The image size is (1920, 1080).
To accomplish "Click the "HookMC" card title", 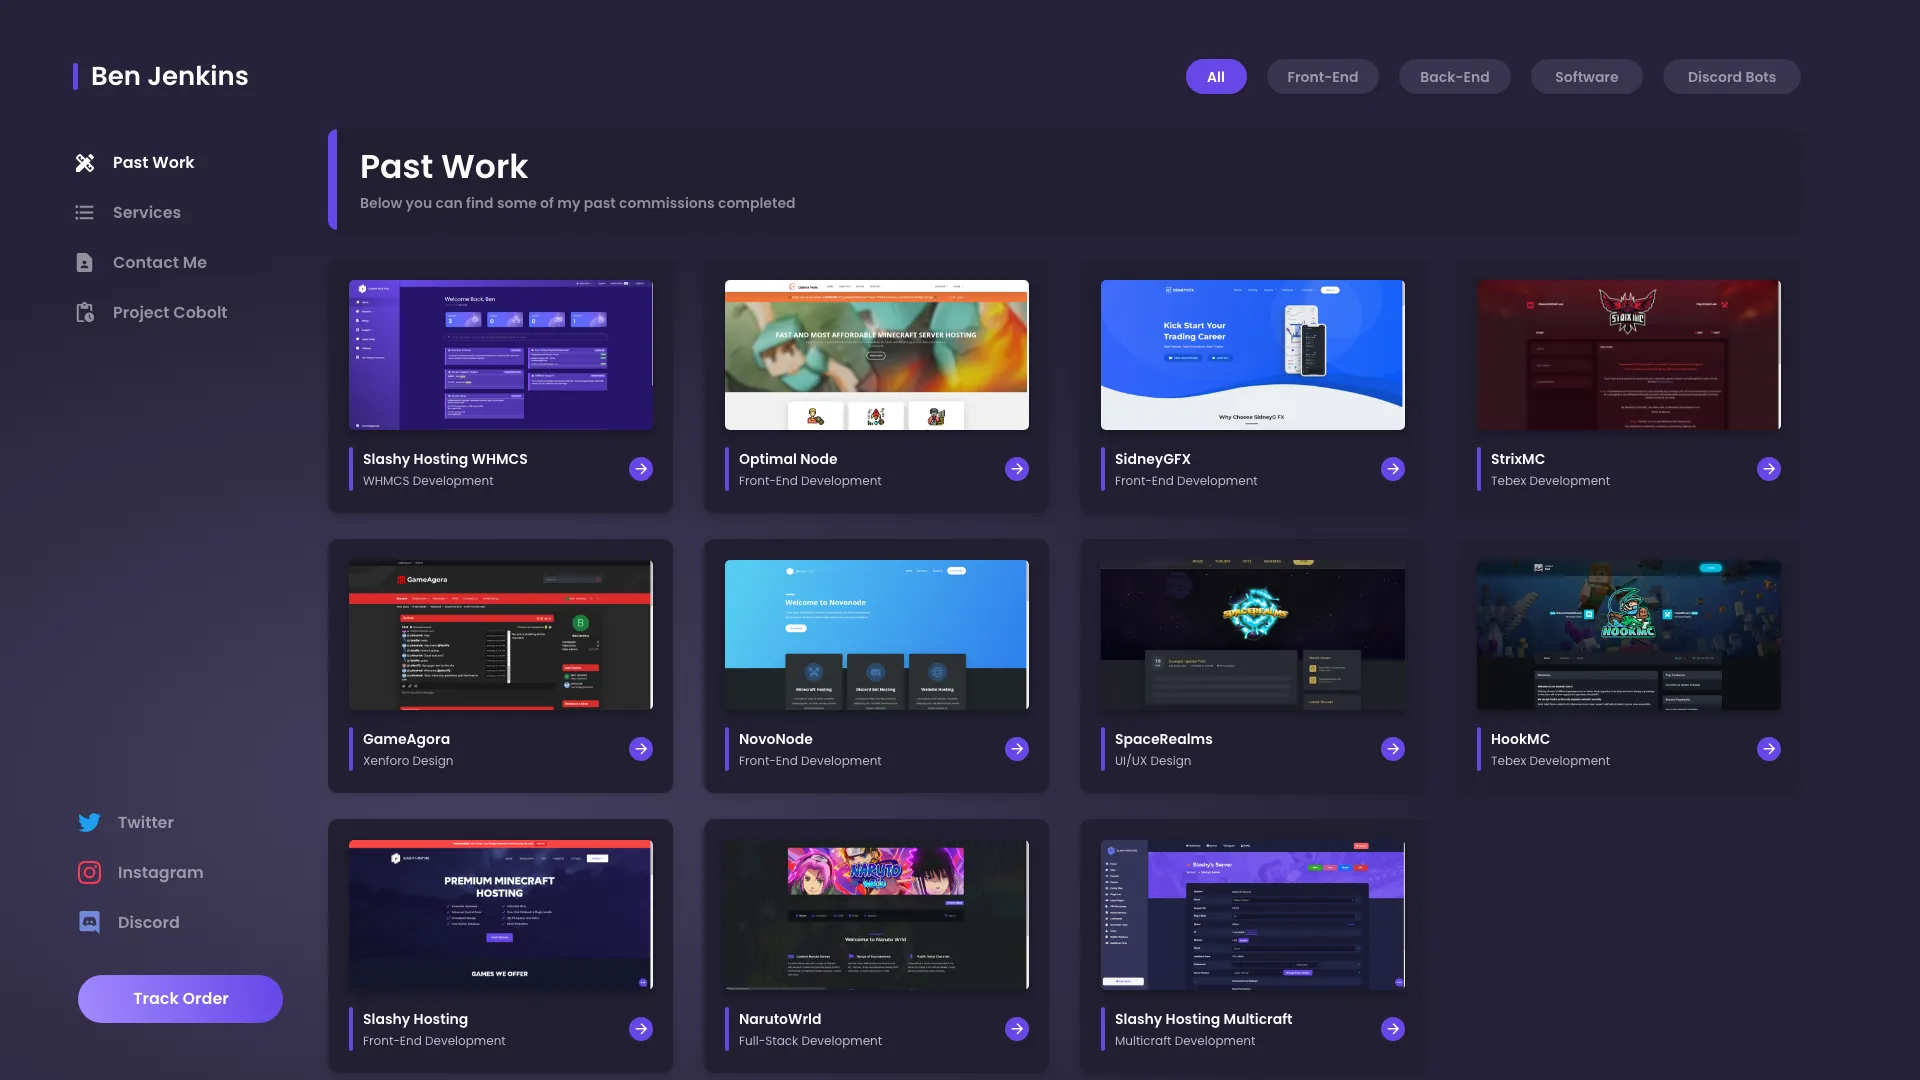I will point(1520,739).
